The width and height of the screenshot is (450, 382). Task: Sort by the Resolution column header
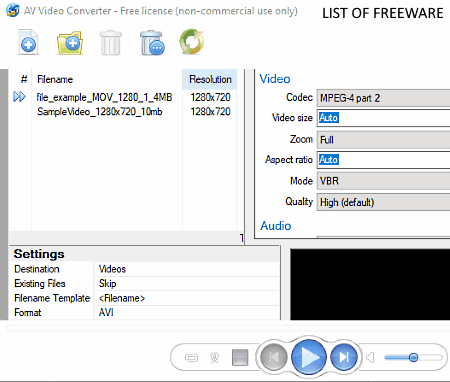[x=210, y=79]
